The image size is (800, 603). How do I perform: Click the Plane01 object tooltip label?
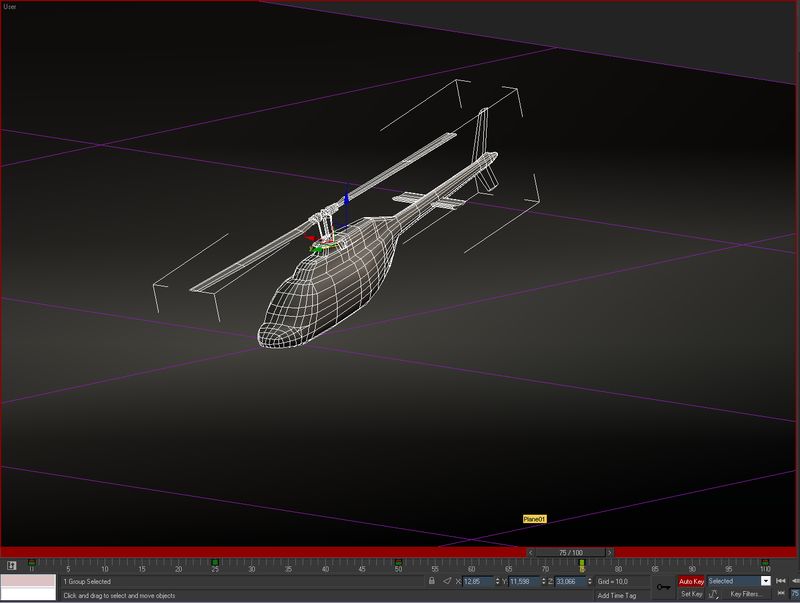[534, 519]
